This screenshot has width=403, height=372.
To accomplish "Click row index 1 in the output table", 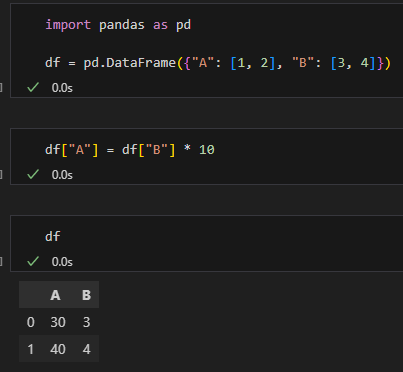I will pyautogui.click(x=30, y=349).
